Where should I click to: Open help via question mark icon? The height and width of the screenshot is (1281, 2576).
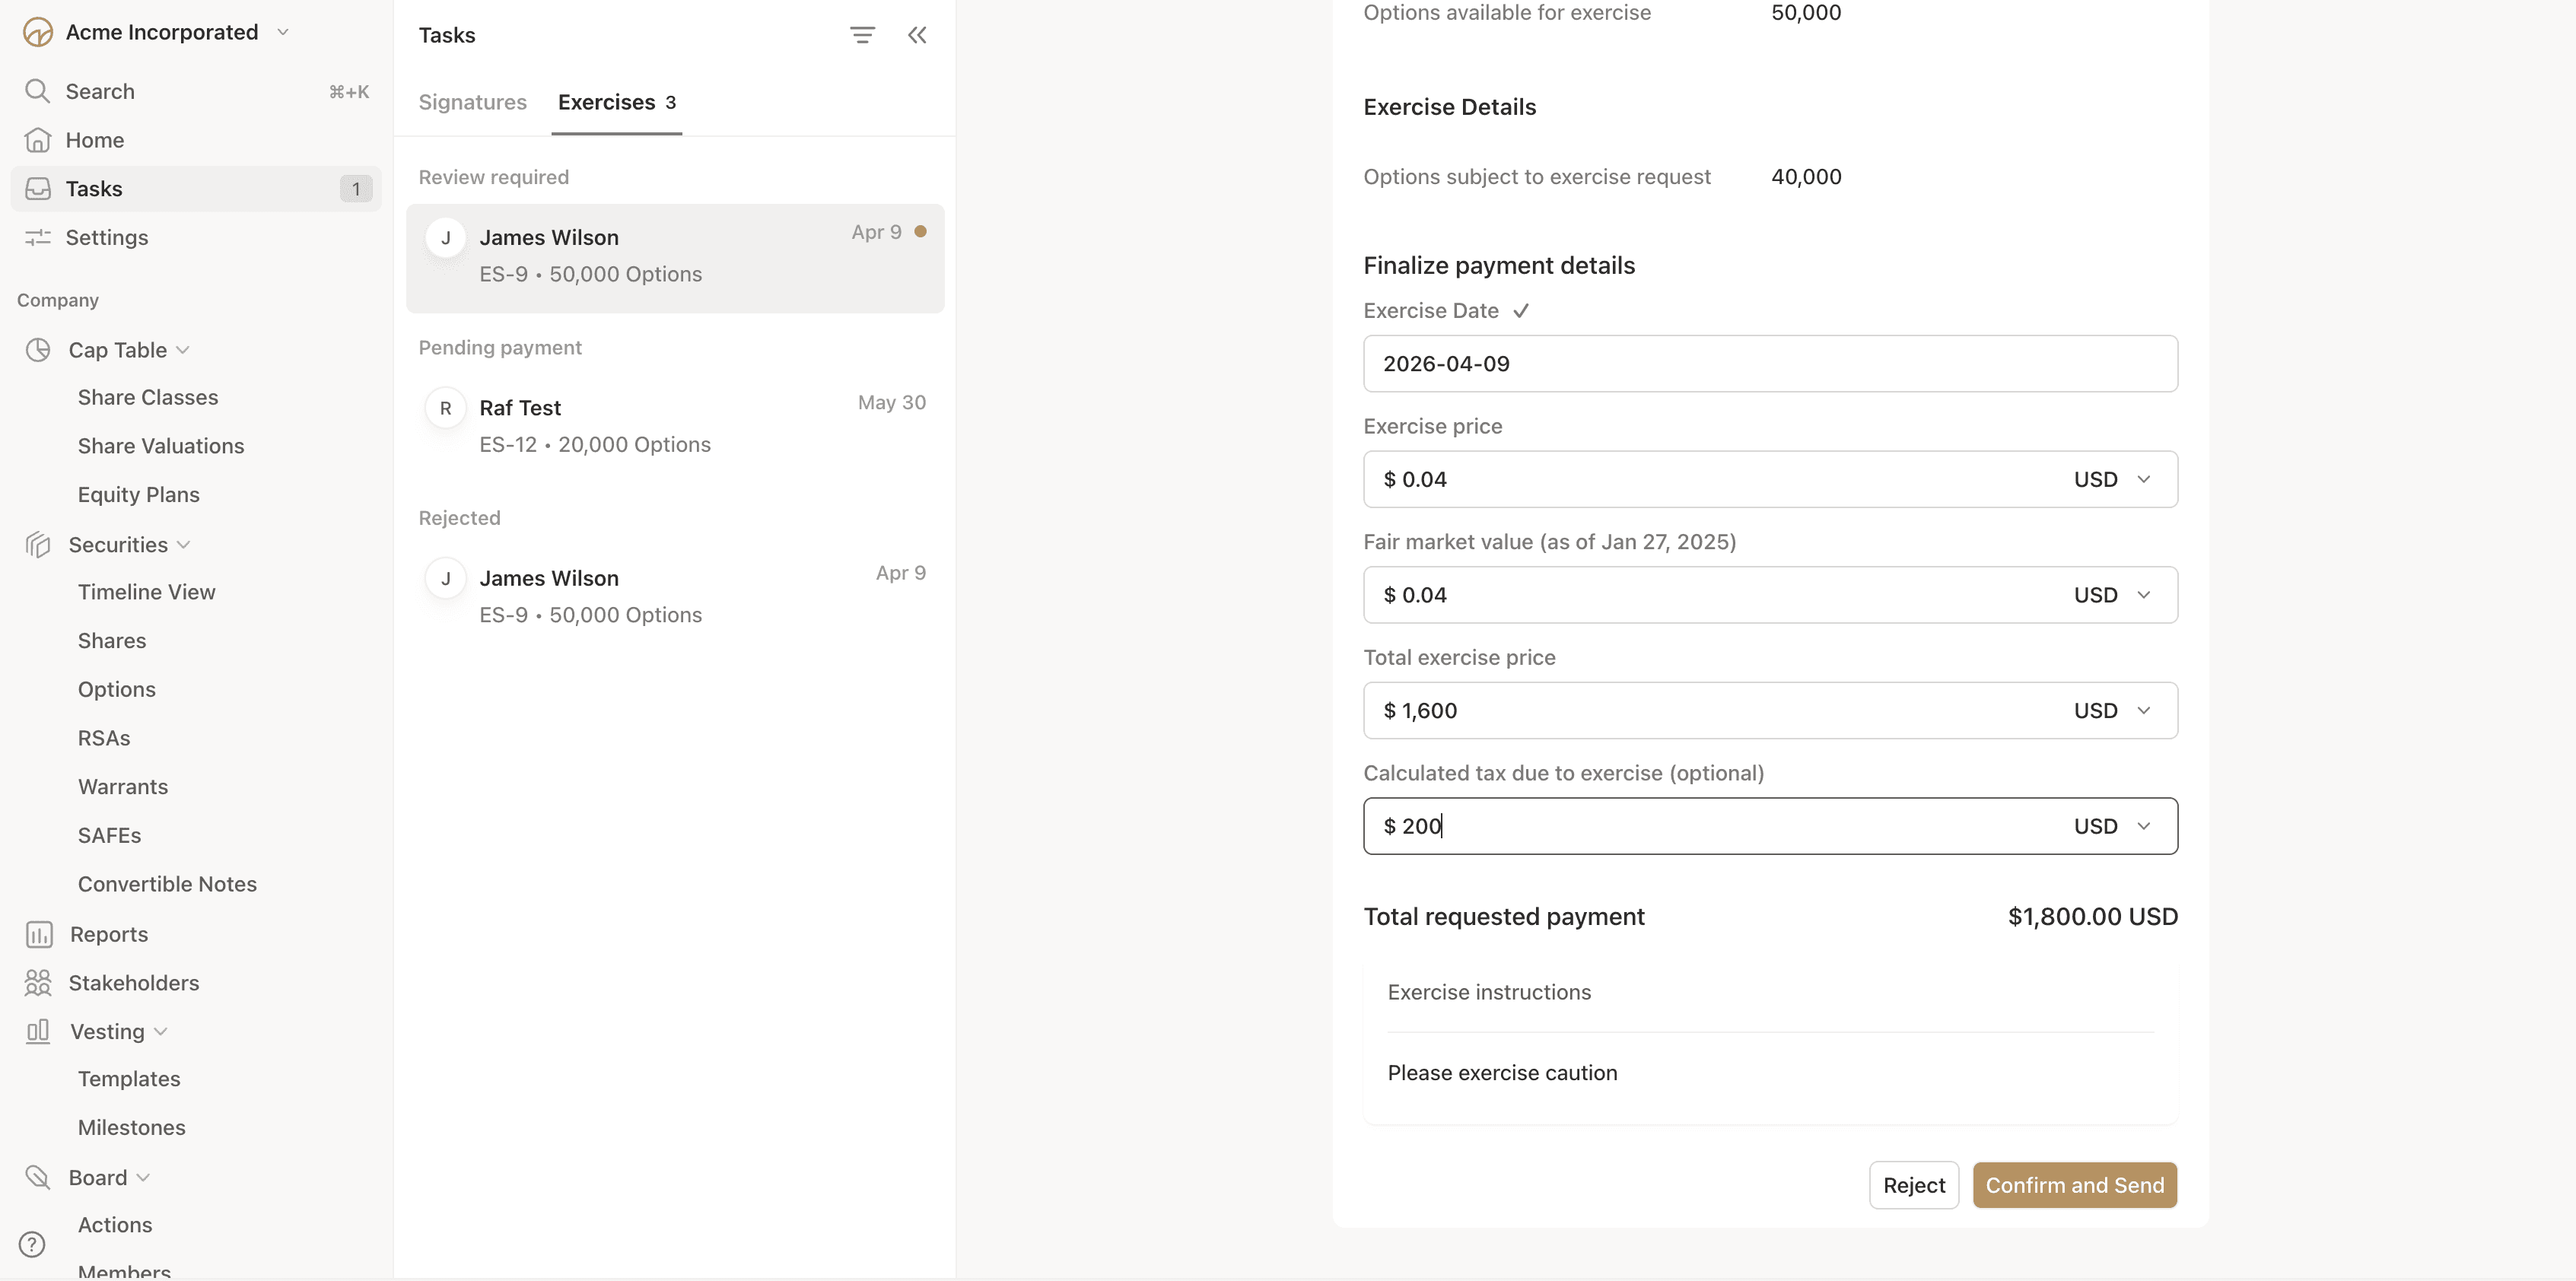(x=32, y=1244)
